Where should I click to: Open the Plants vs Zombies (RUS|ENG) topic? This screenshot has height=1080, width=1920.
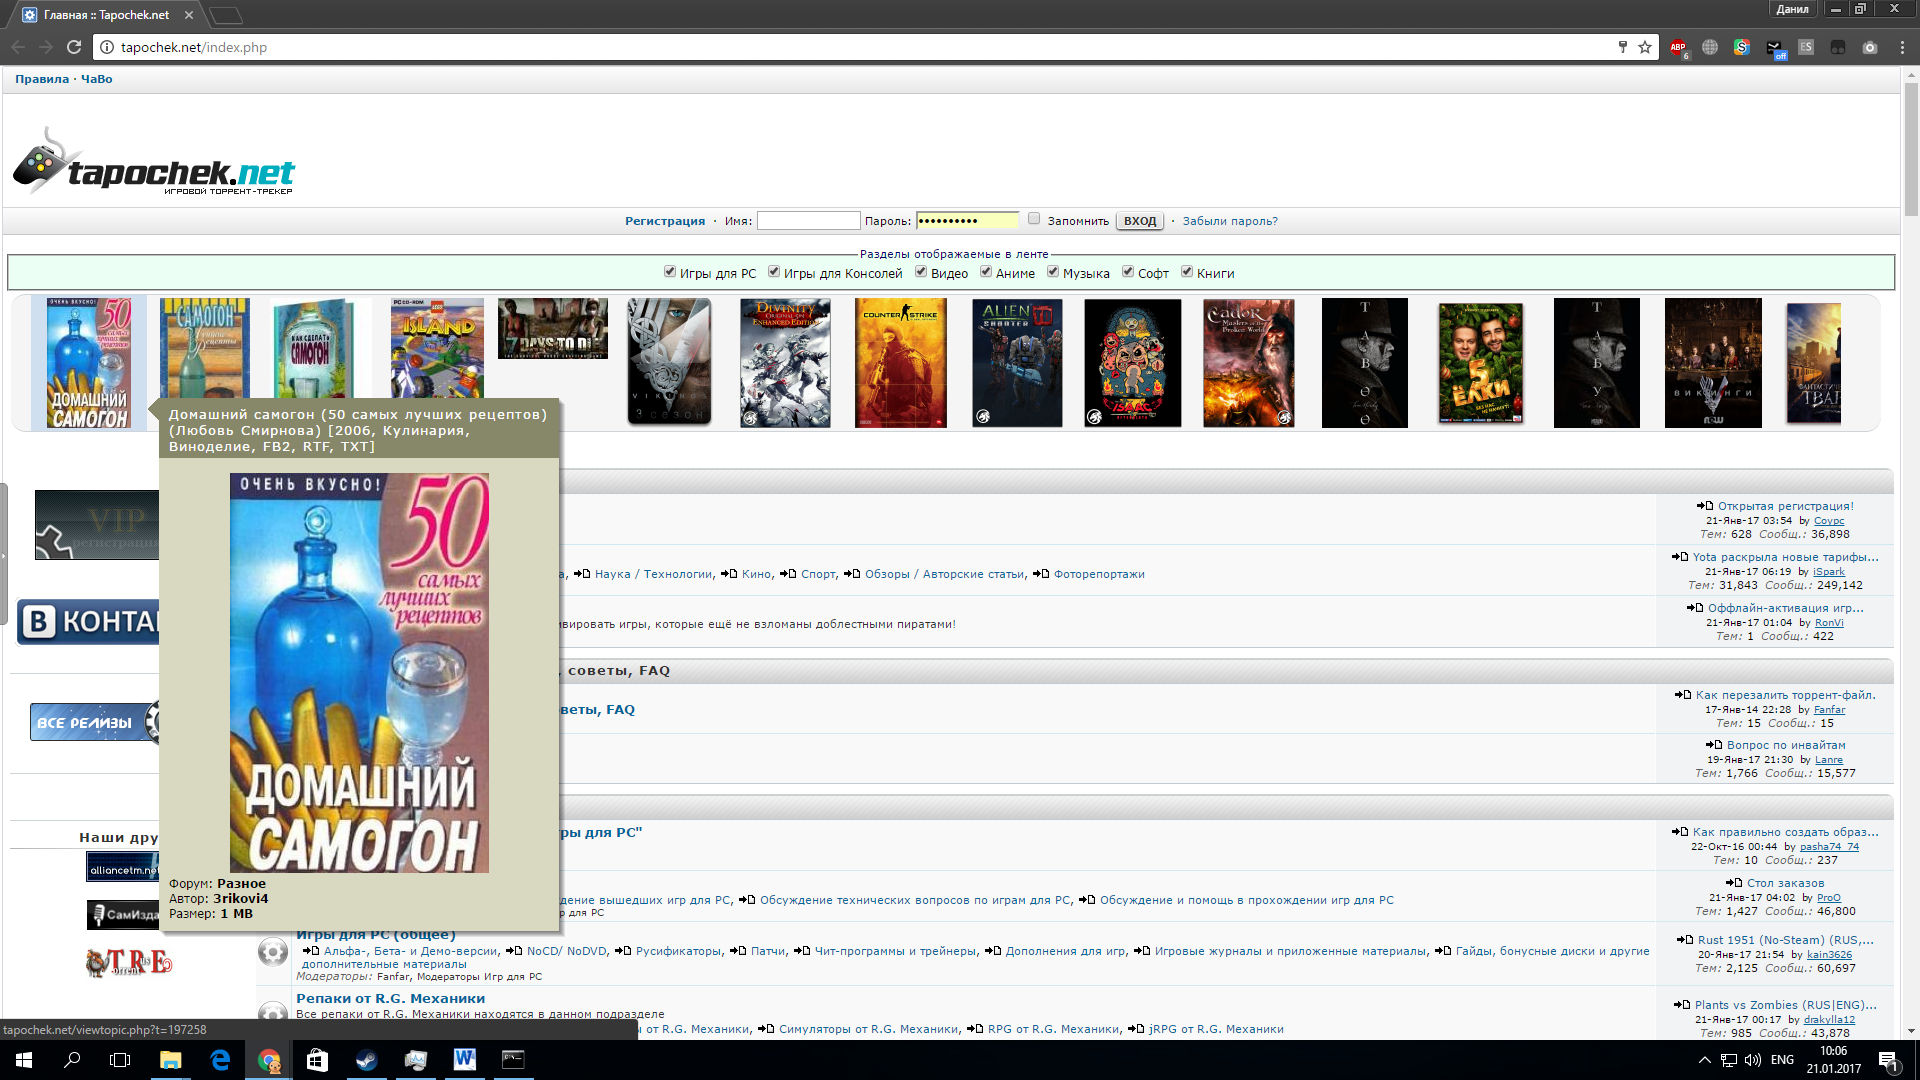coord(1785,1005)
